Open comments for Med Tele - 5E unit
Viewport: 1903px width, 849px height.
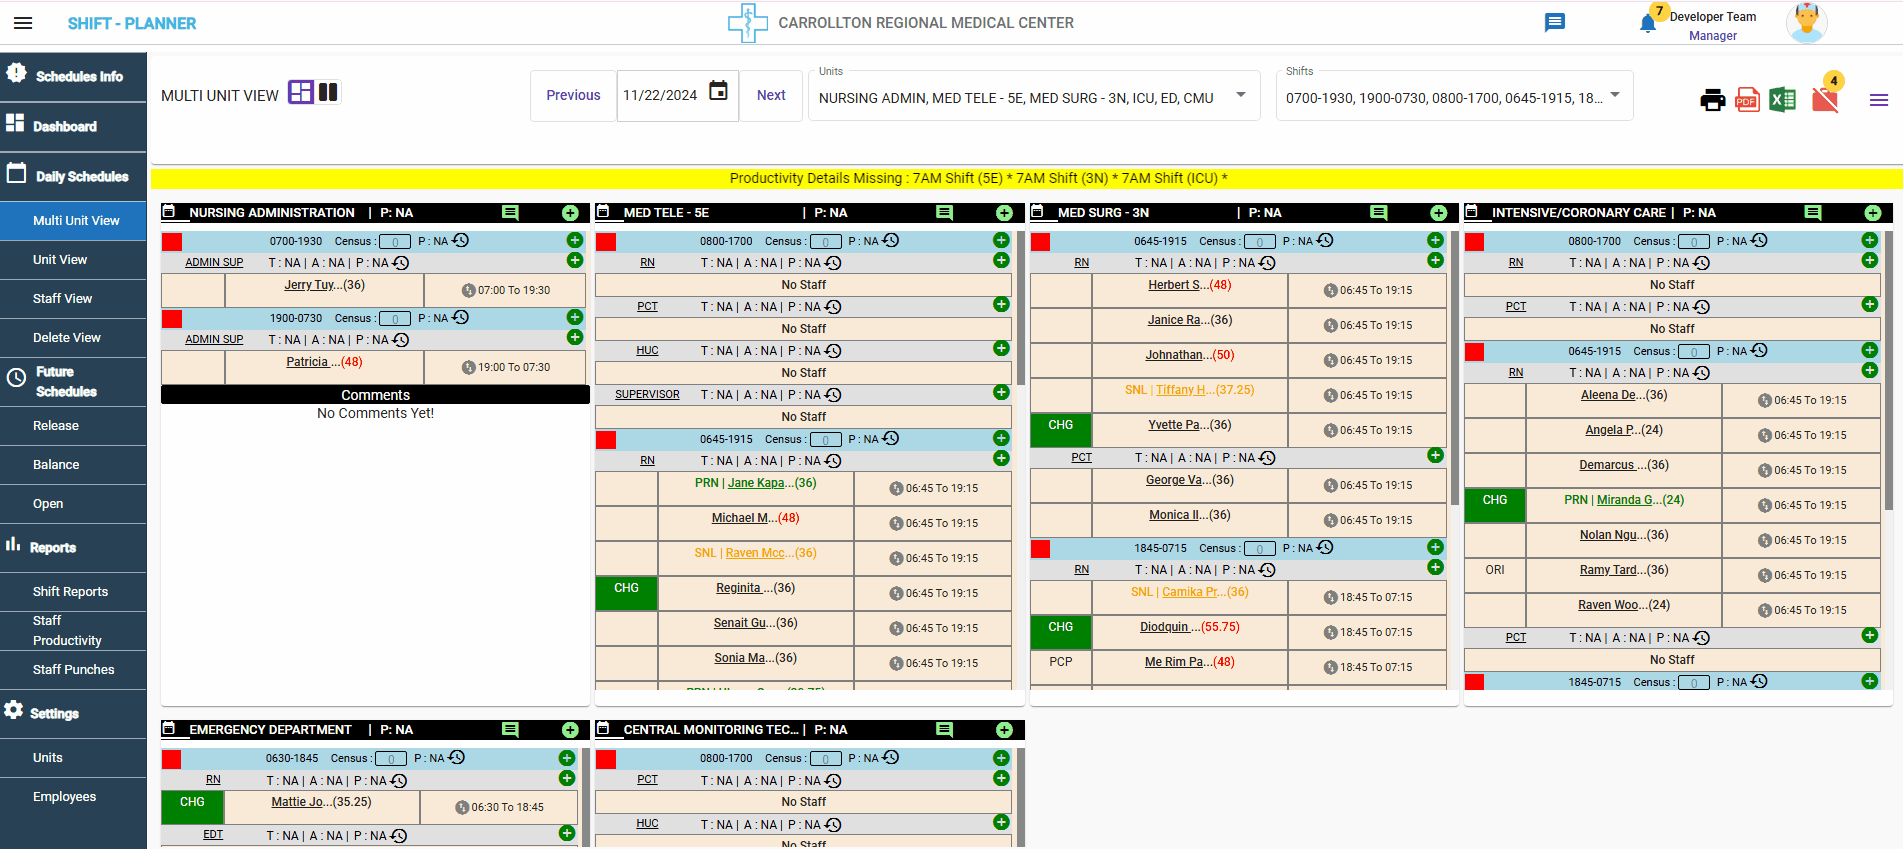point(944,213)
